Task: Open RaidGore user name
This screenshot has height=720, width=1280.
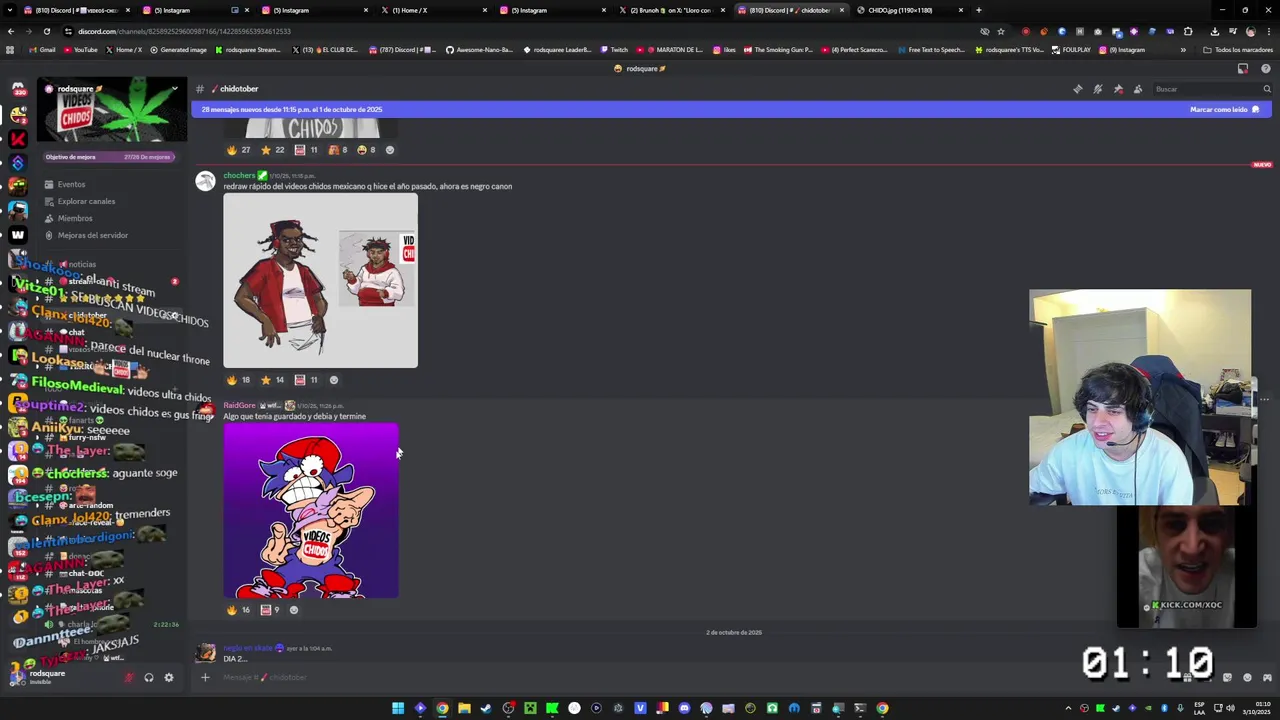Action: click(239, 405)
